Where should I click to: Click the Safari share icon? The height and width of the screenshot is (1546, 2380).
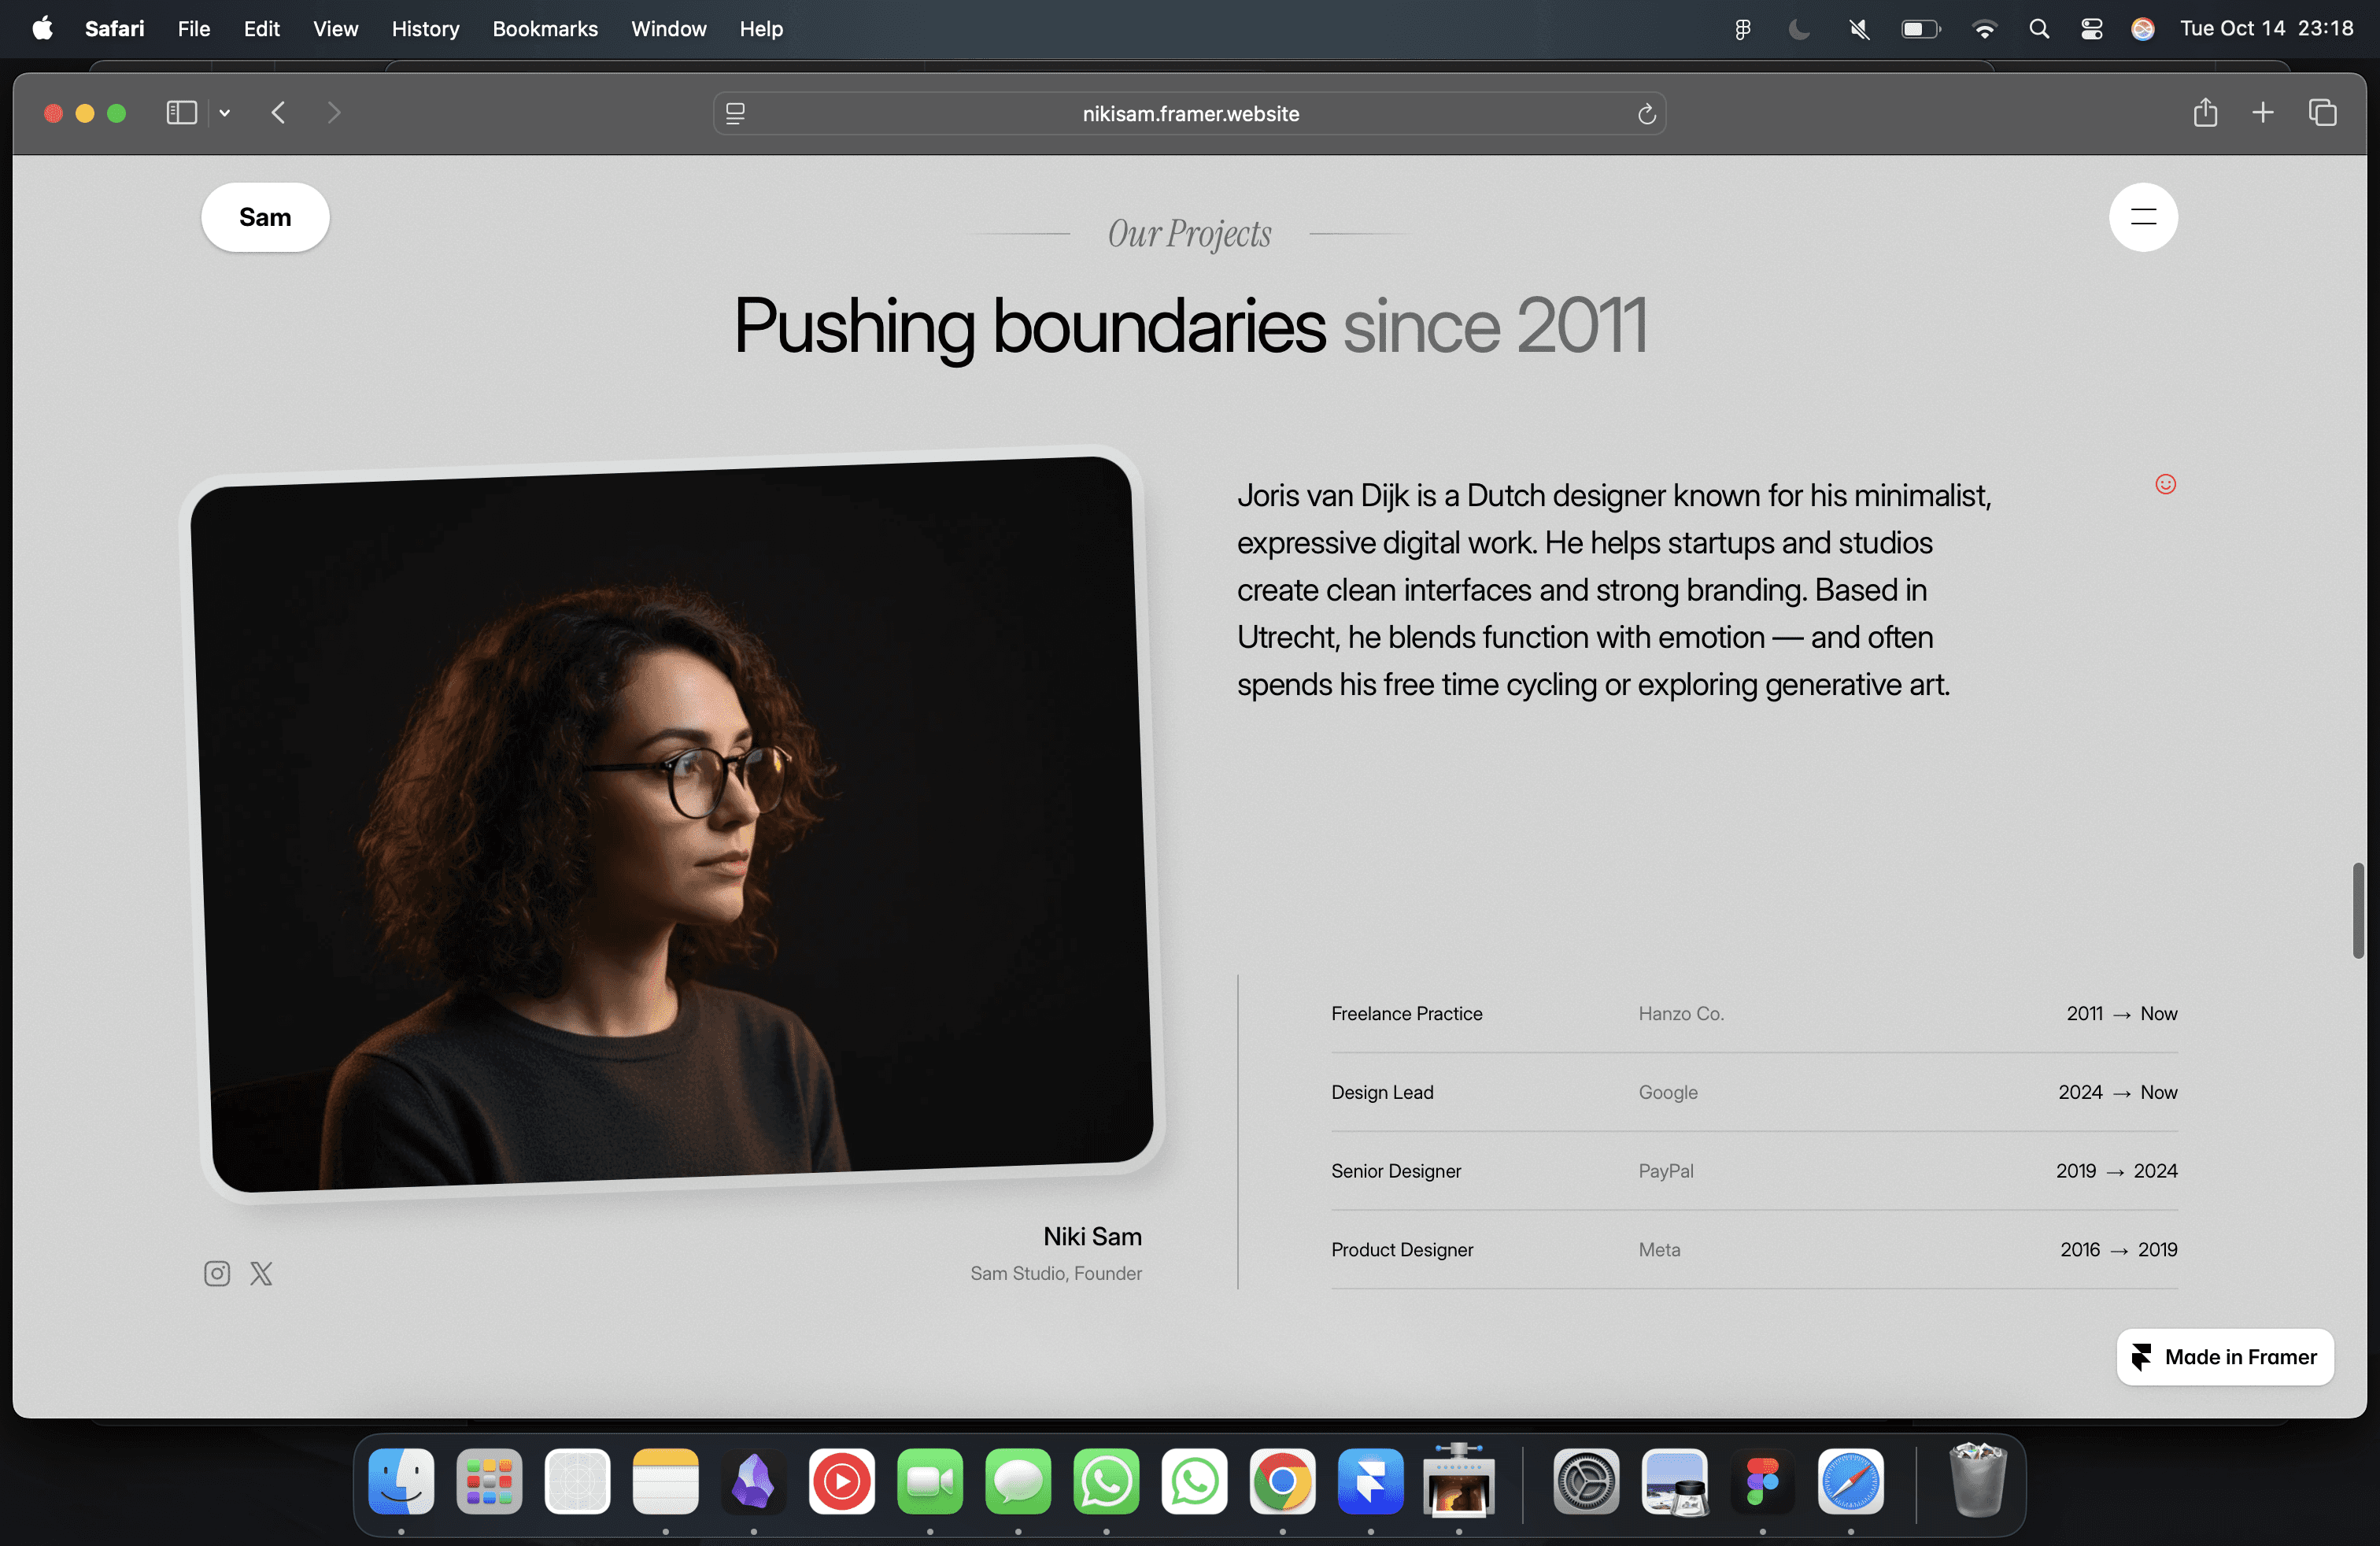[2205, 113]
